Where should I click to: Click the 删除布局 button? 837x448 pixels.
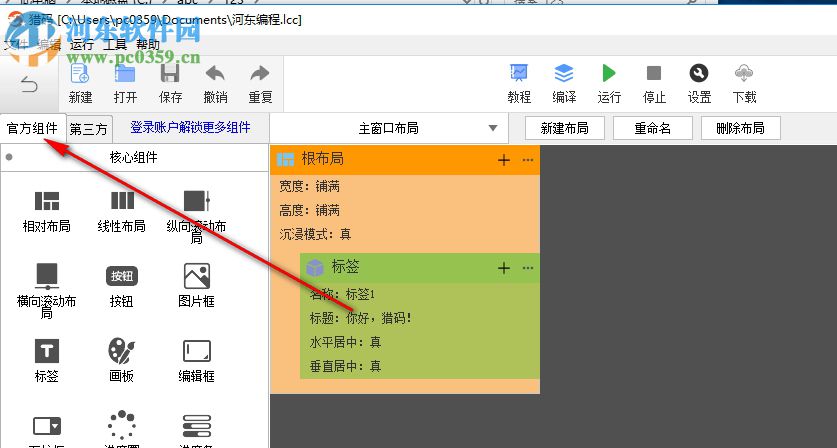(740, 128)
